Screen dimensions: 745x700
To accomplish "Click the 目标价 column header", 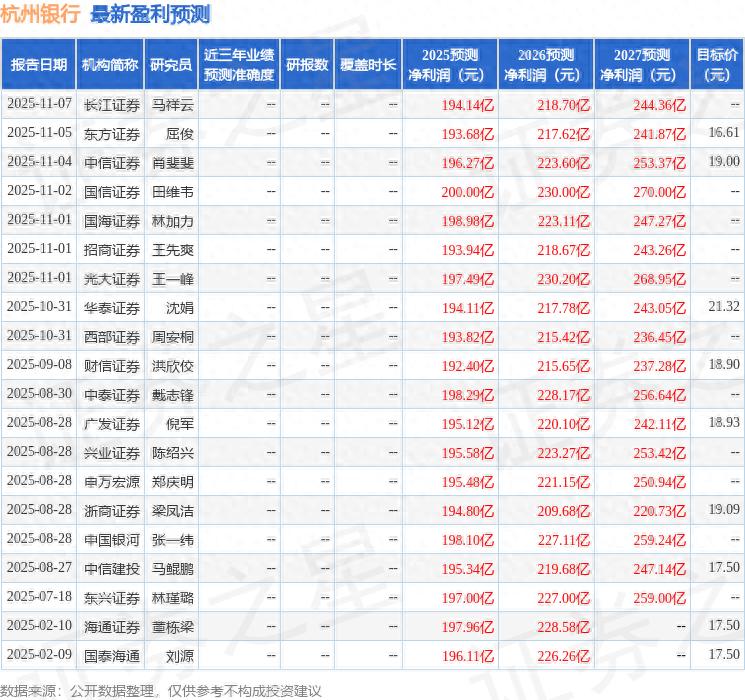I will [716, 65].
